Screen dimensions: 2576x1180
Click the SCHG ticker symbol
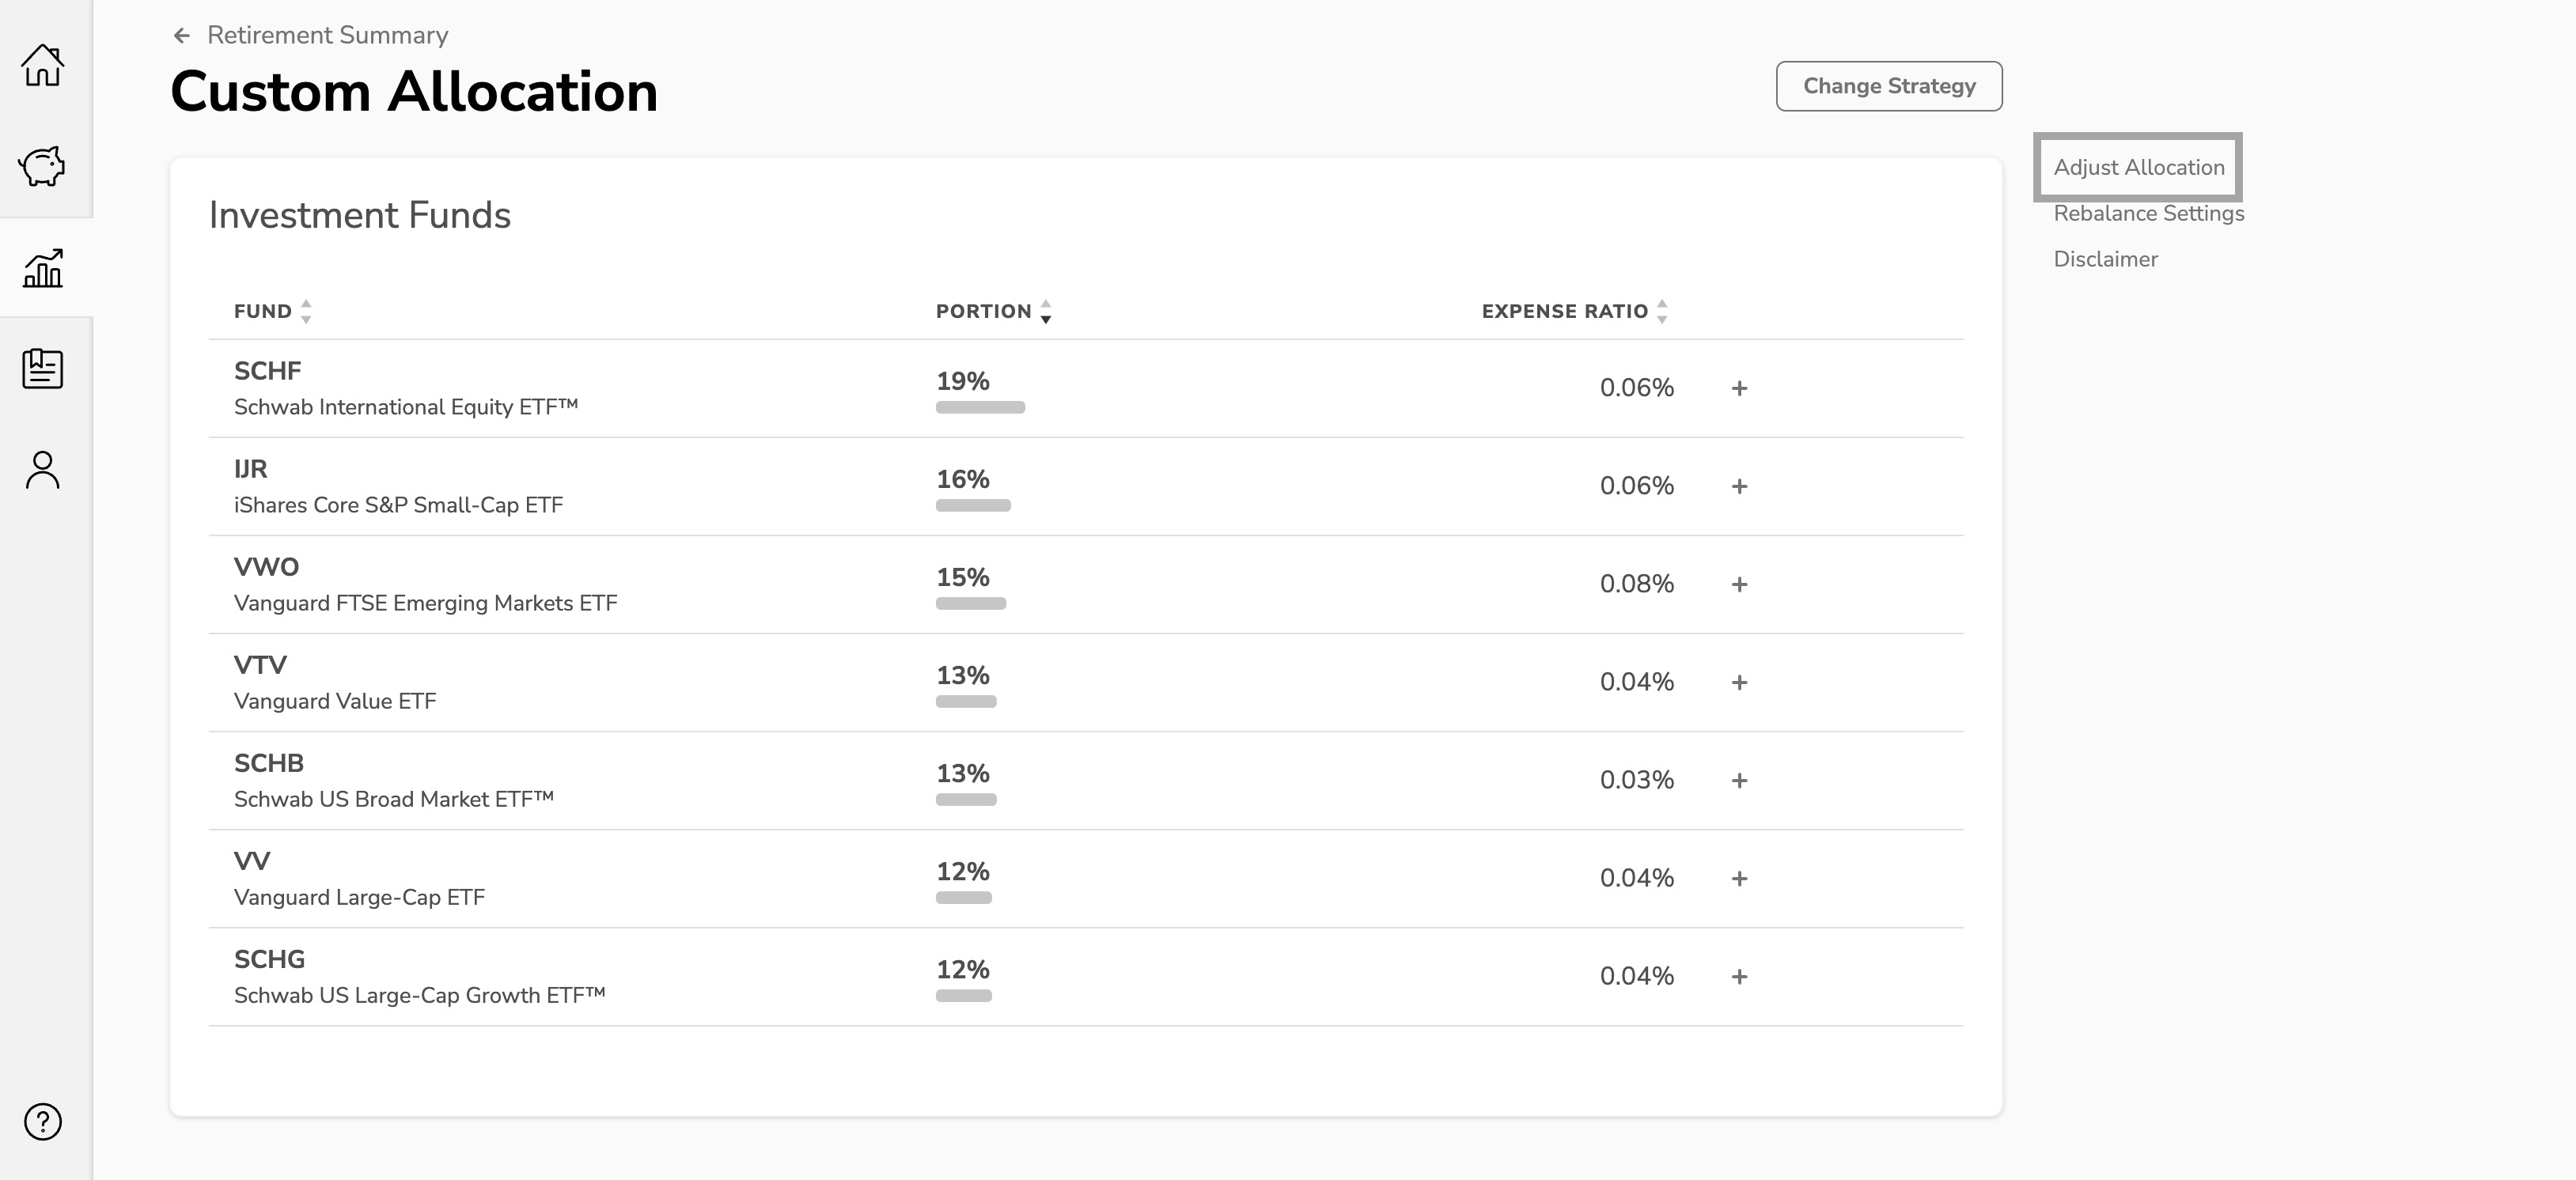[269, 959]
